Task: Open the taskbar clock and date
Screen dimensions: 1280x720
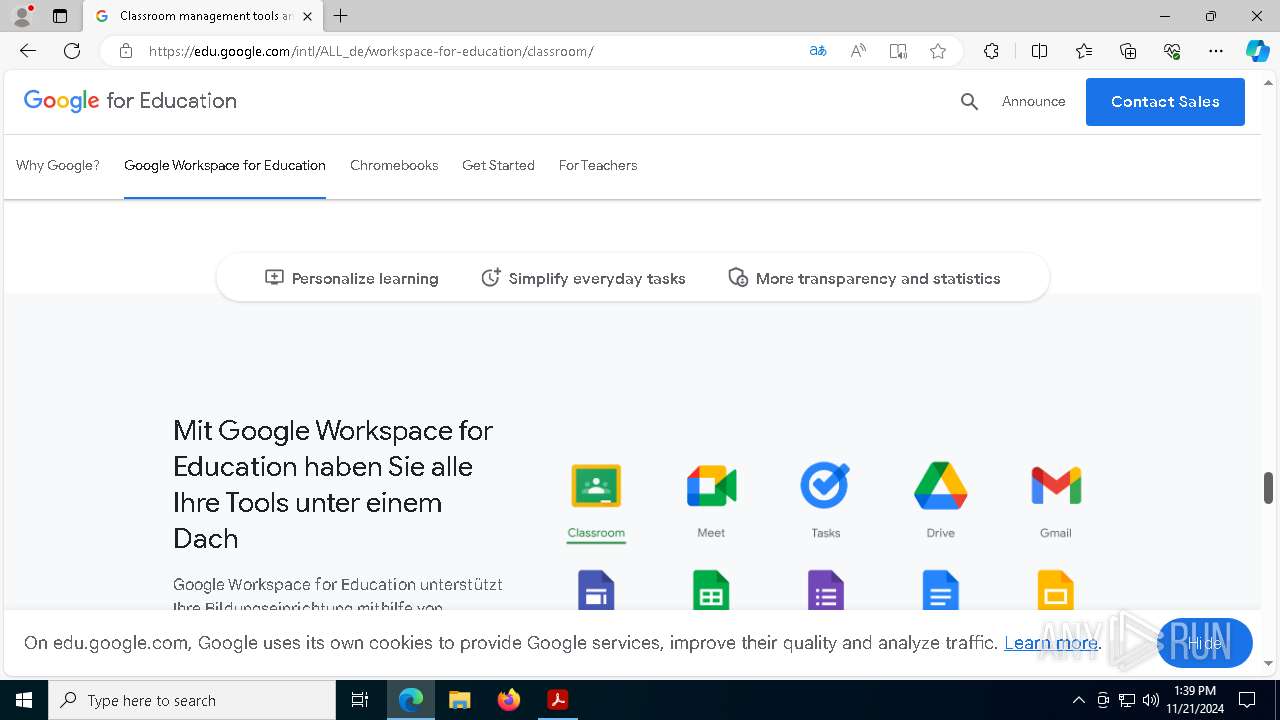Action: point(1195,700)
